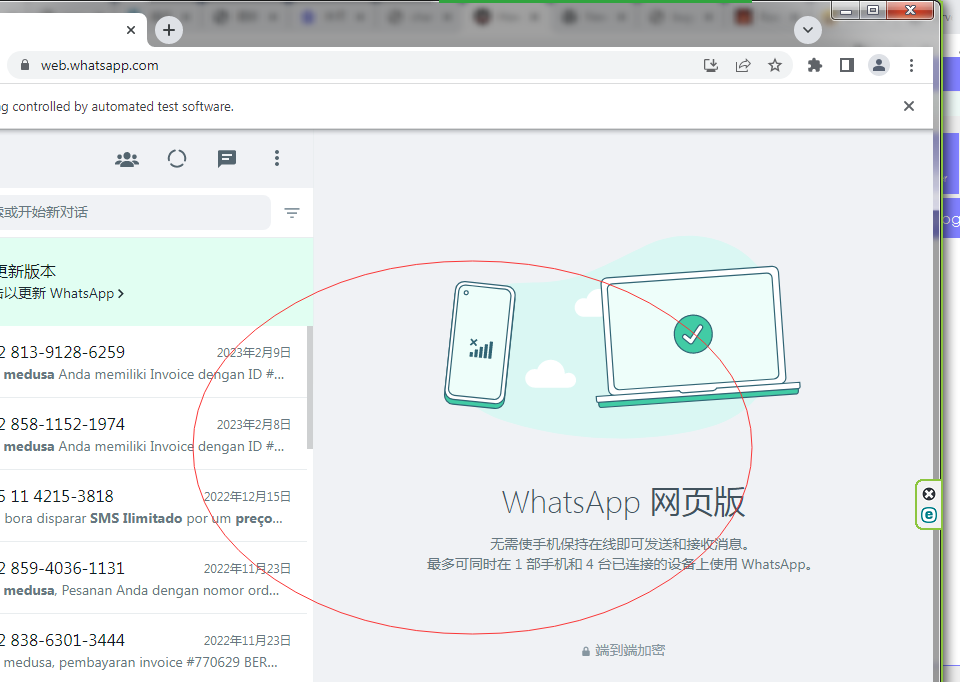Click the search or start new chat field
The width and height of the screenshot is (960, 682).
(130, 213)
